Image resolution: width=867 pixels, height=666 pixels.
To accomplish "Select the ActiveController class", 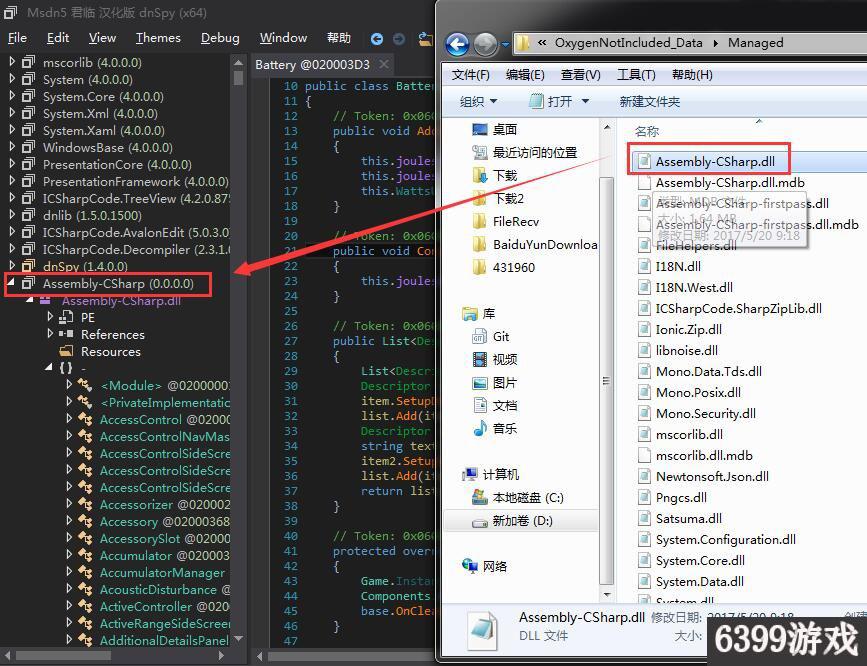I will click(145, 606).
